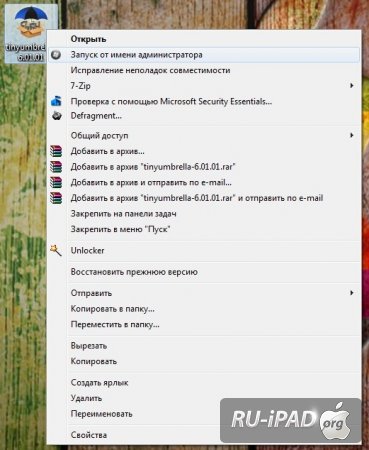Choose 'Переместить в папку...'
Image resolution: width=369 pixels, height=450 pixels.
[x=204, y=324]
